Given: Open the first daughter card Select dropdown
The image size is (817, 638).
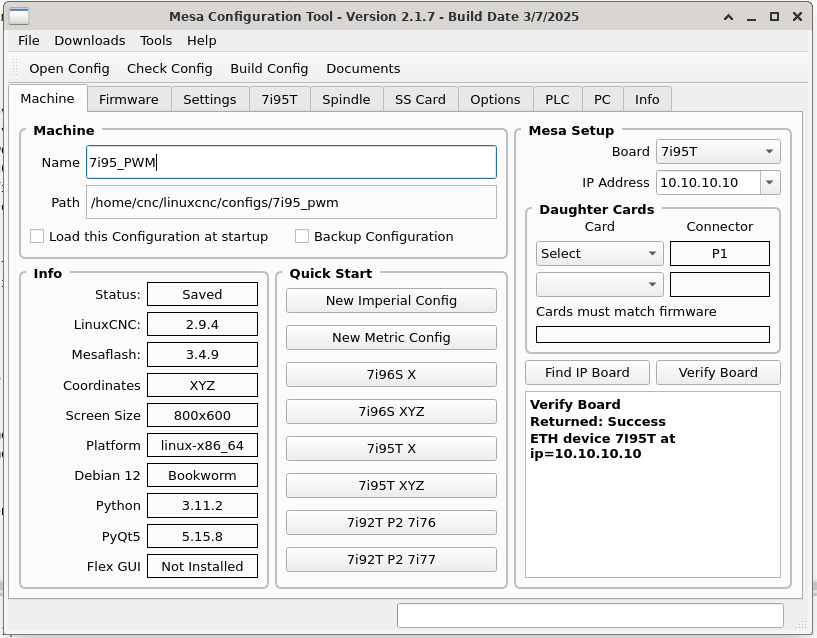Looking at the screenshot, I should (599, 254).
